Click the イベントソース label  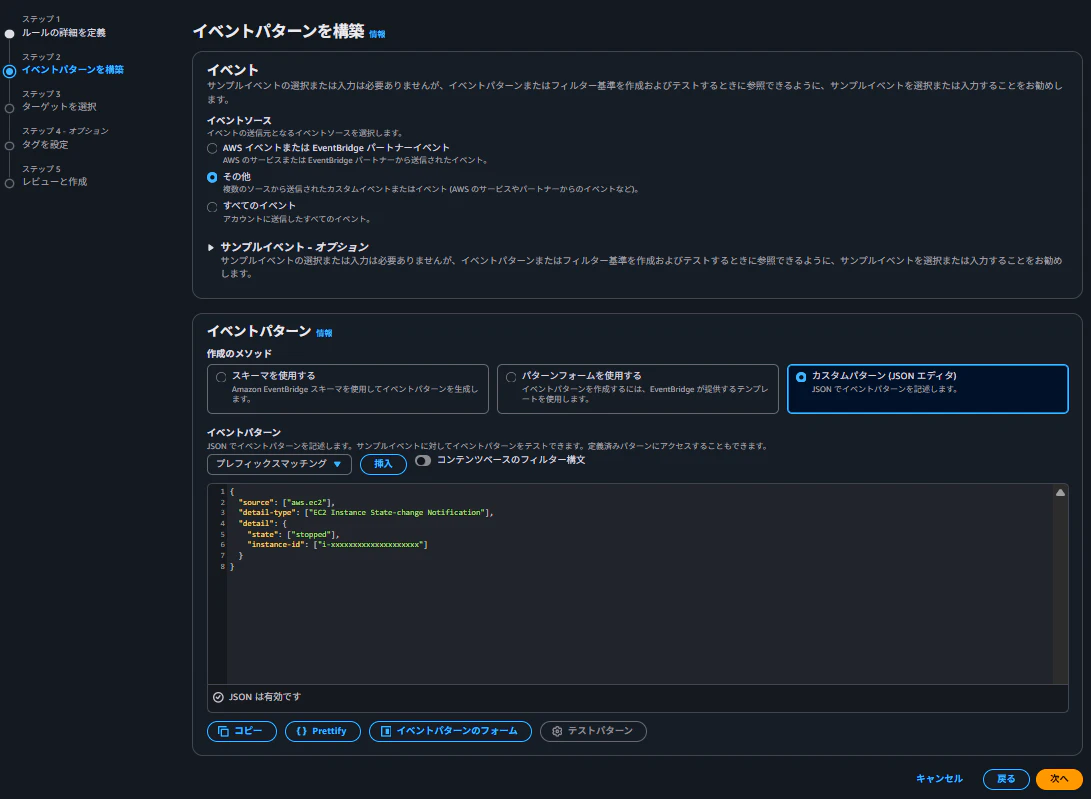[x=239, y=120]
